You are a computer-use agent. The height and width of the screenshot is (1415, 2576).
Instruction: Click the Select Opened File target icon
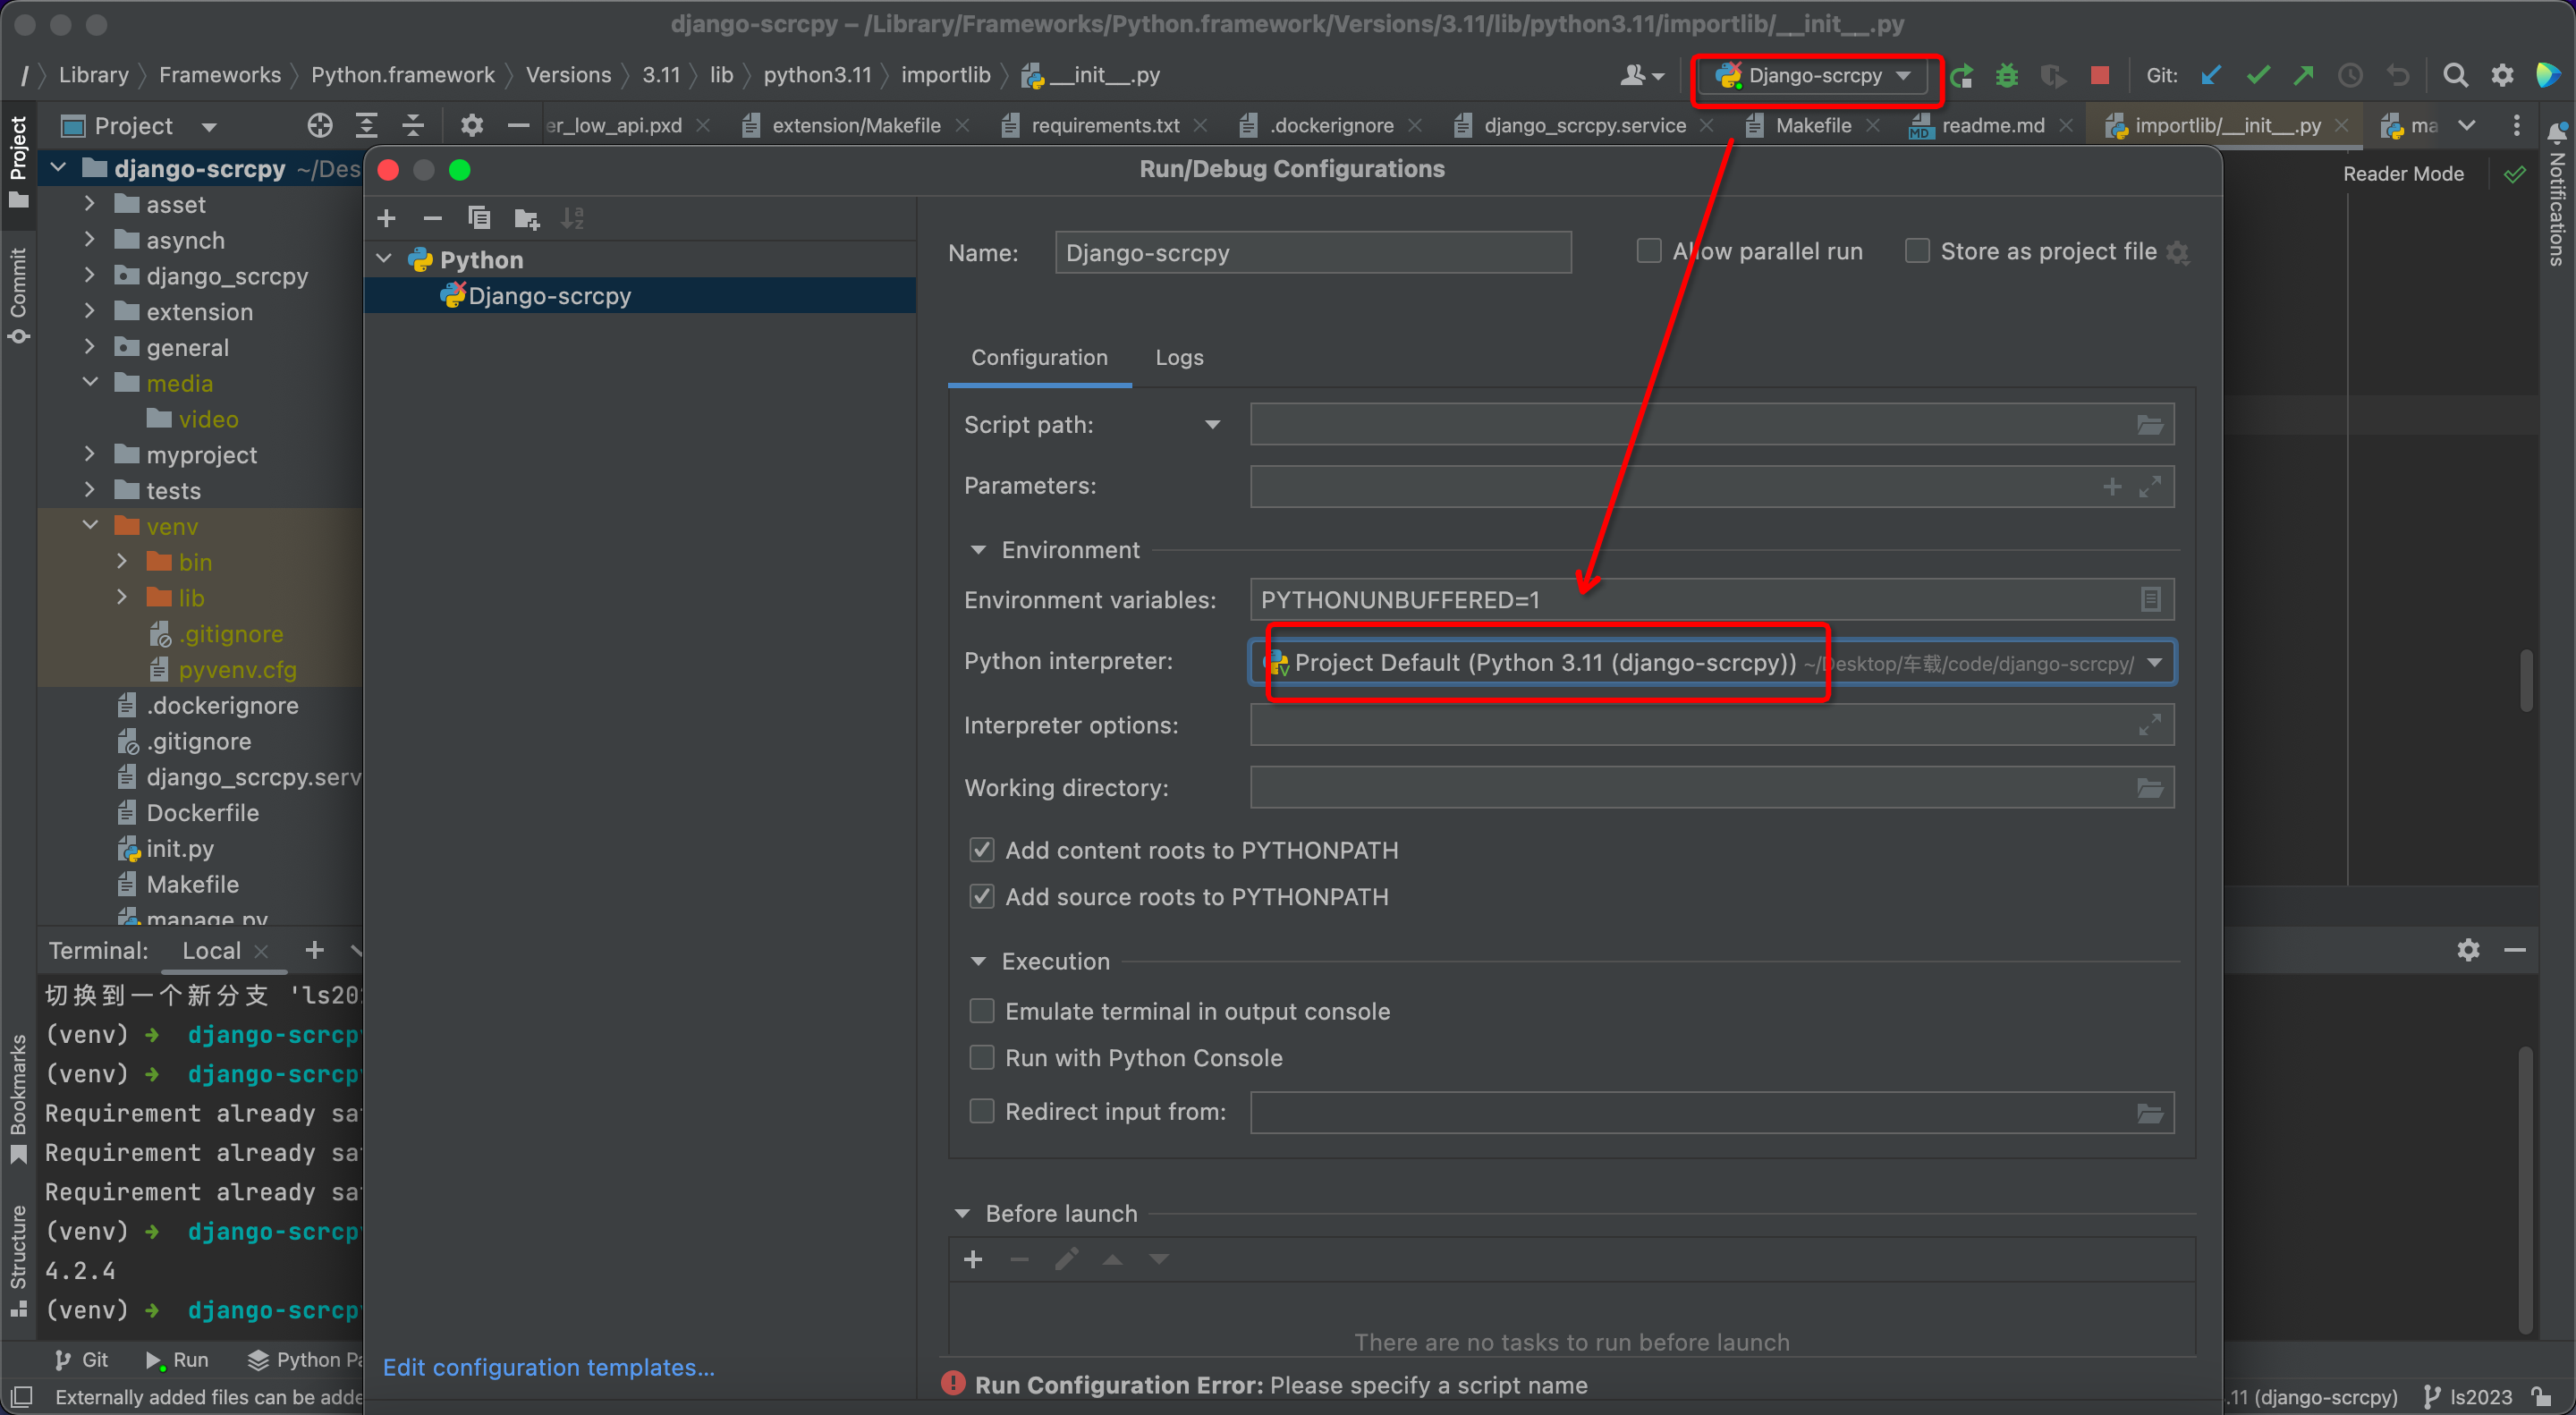coord(320,126)
